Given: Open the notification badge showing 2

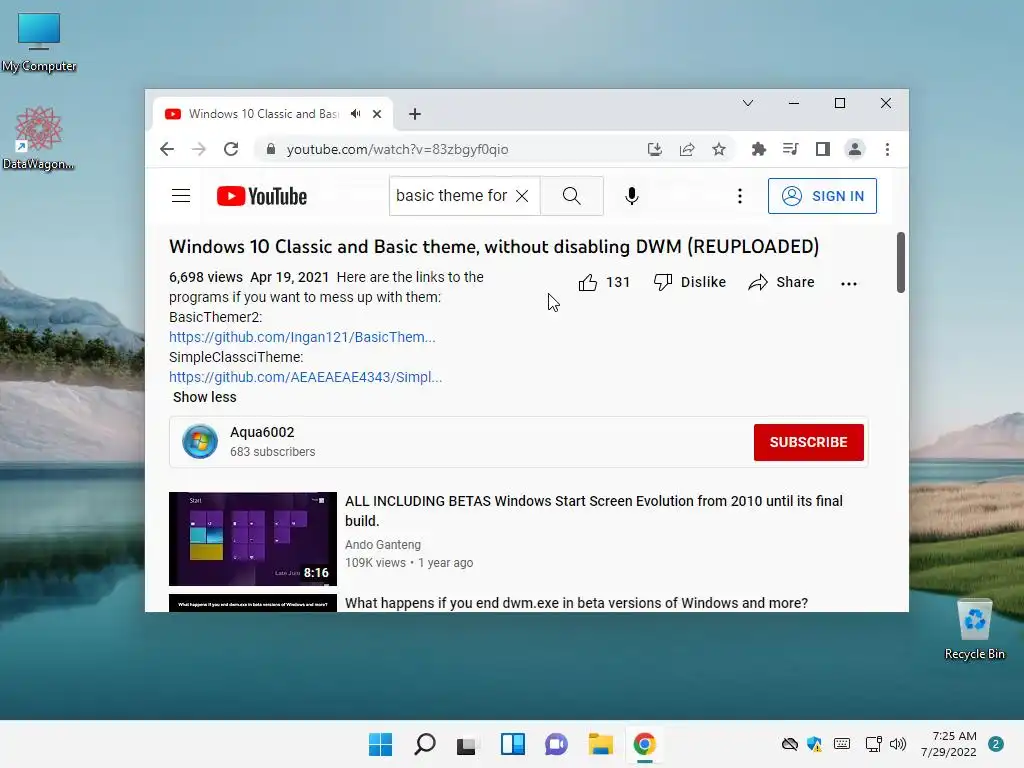Looking at the screenshot, I should (x=996, y=744).
